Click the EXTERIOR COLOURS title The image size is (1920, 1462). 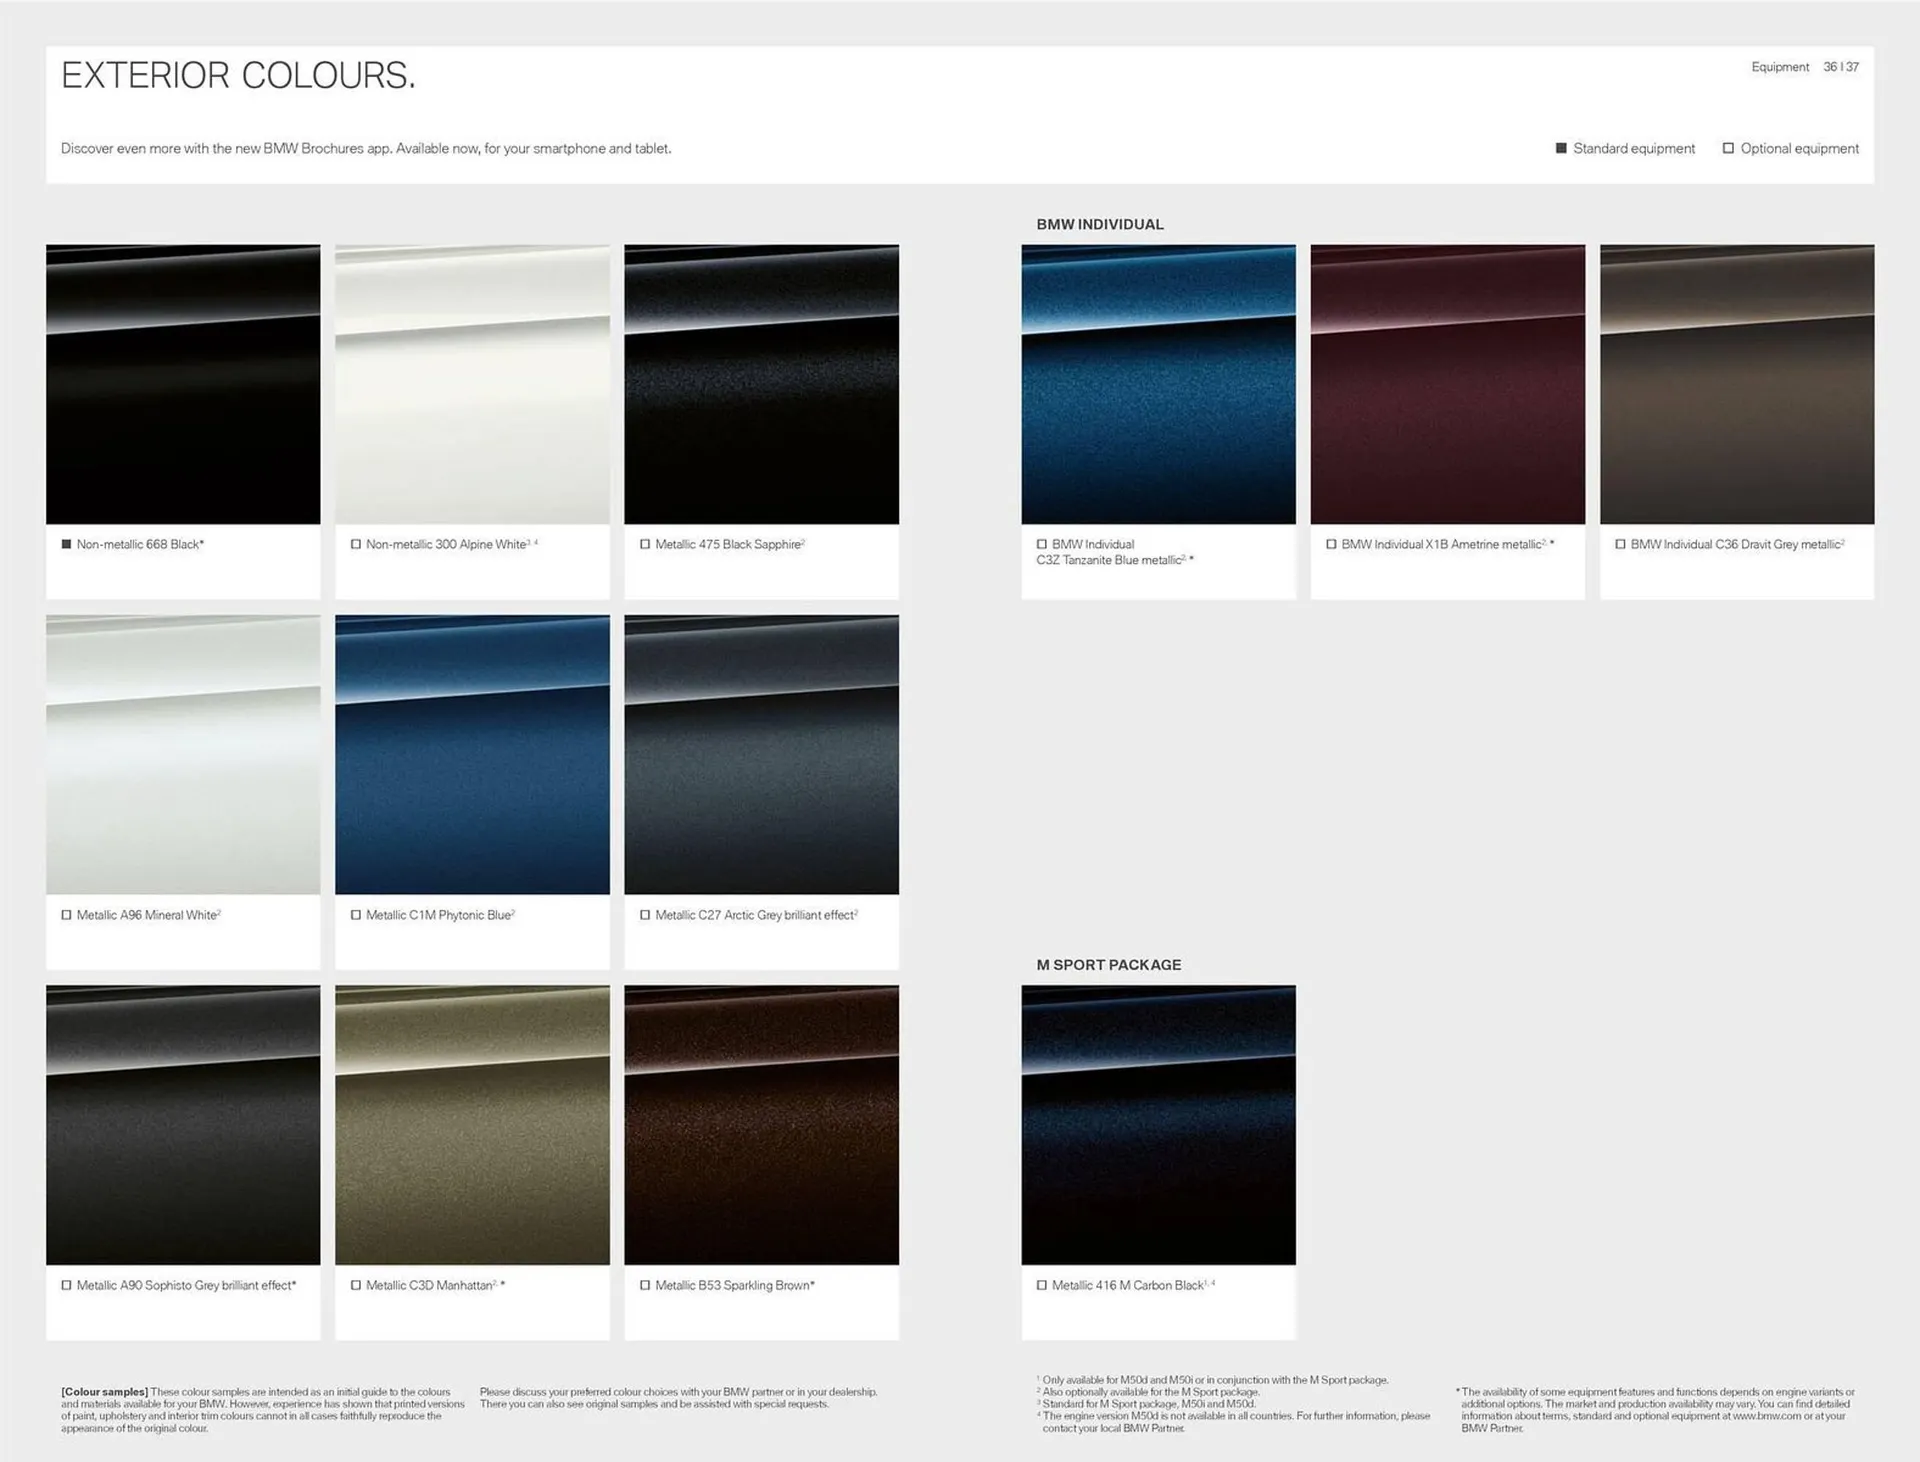pyautogui.click(x=238, y=76)
